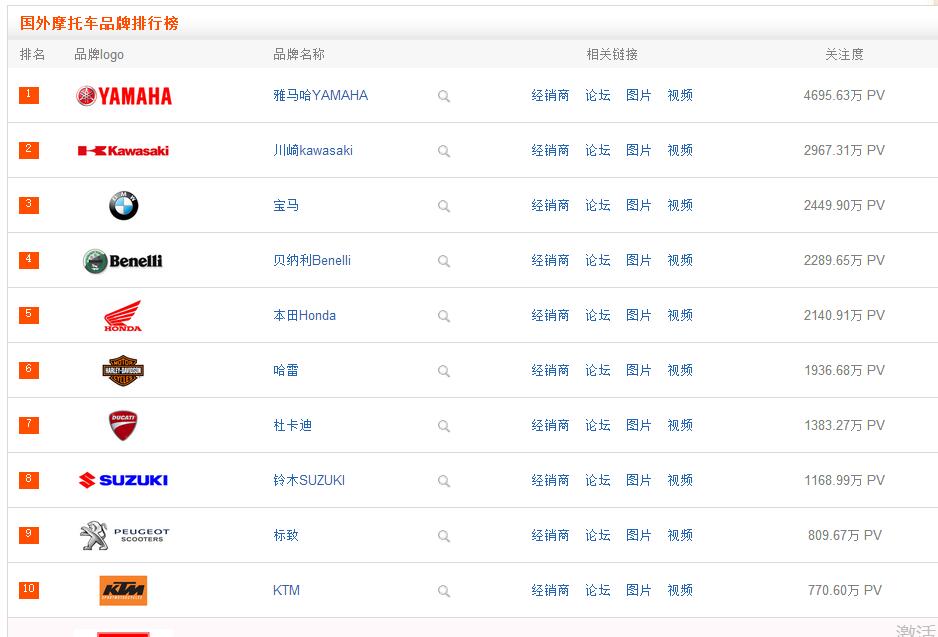Open the 本田Honda brand name link
Image resolution: width=938 pixels, height=637 pixels.
pyautogui.click(x=304, y=316)
